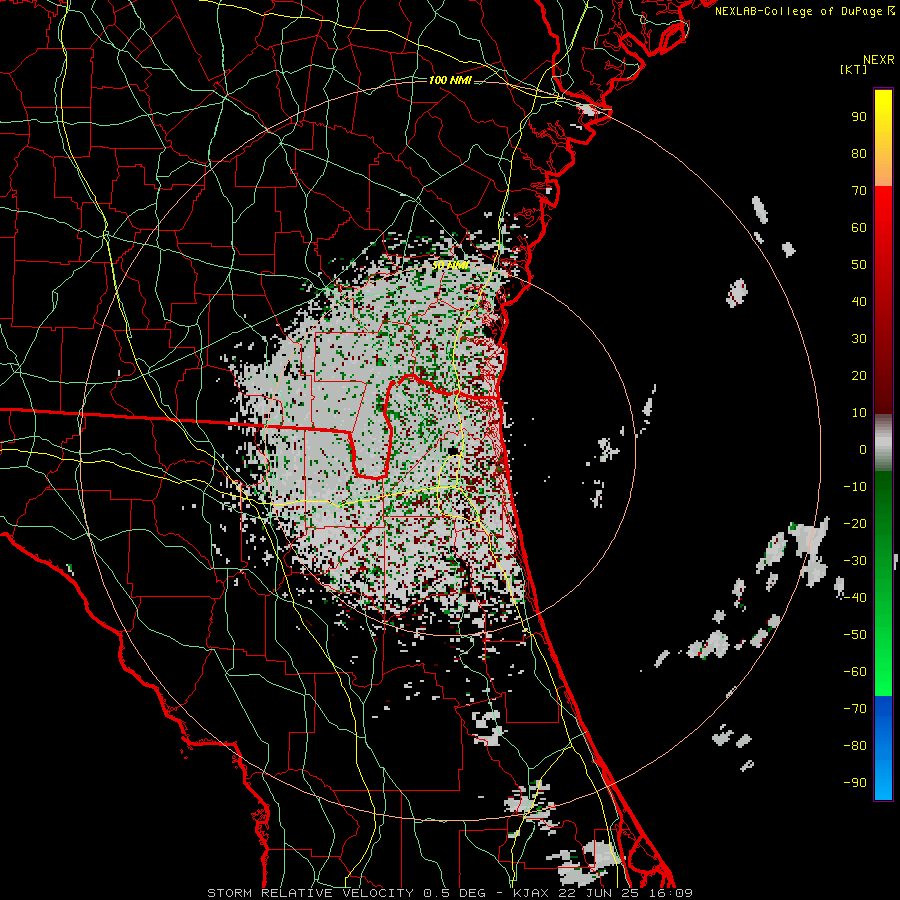The height and width of the screenshot is (900, 900).
Task: Click the 90 value on velocity scale
Action: click(x=859, y=117)
